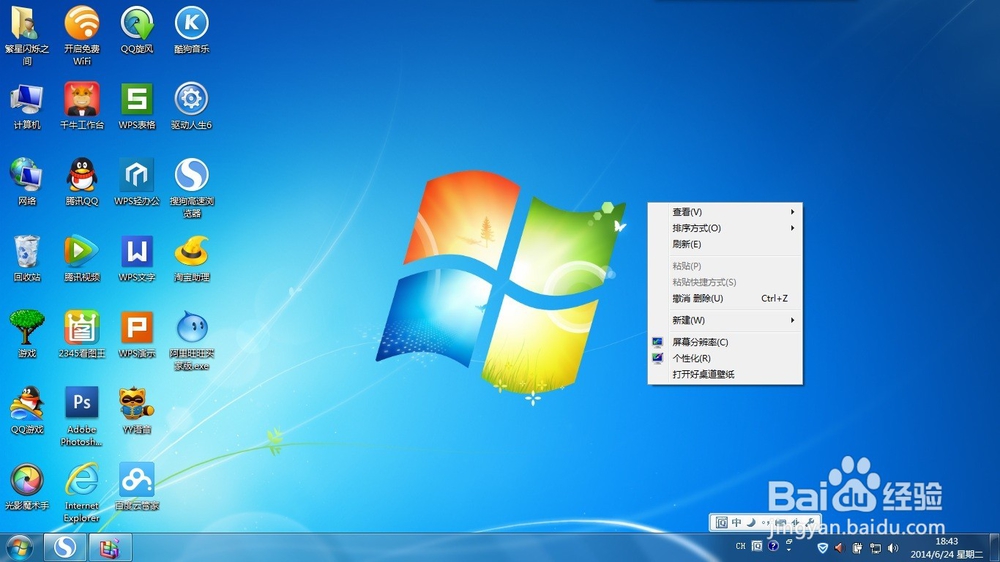The width and height of the screenshot is (1000, 562).
Task: Select the 腾讯视频 desktop icon
Action: click(x=82, y=251)
